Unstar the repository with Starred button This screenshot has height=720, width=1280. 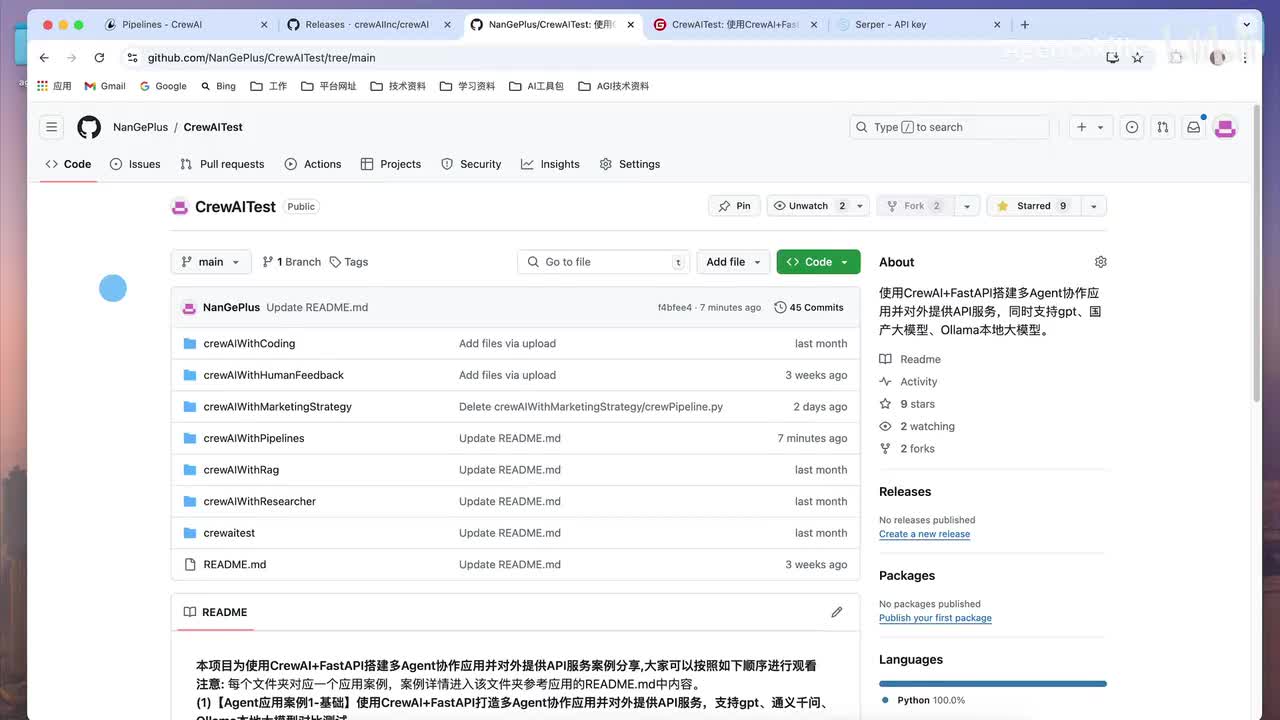click(1033, 206)
